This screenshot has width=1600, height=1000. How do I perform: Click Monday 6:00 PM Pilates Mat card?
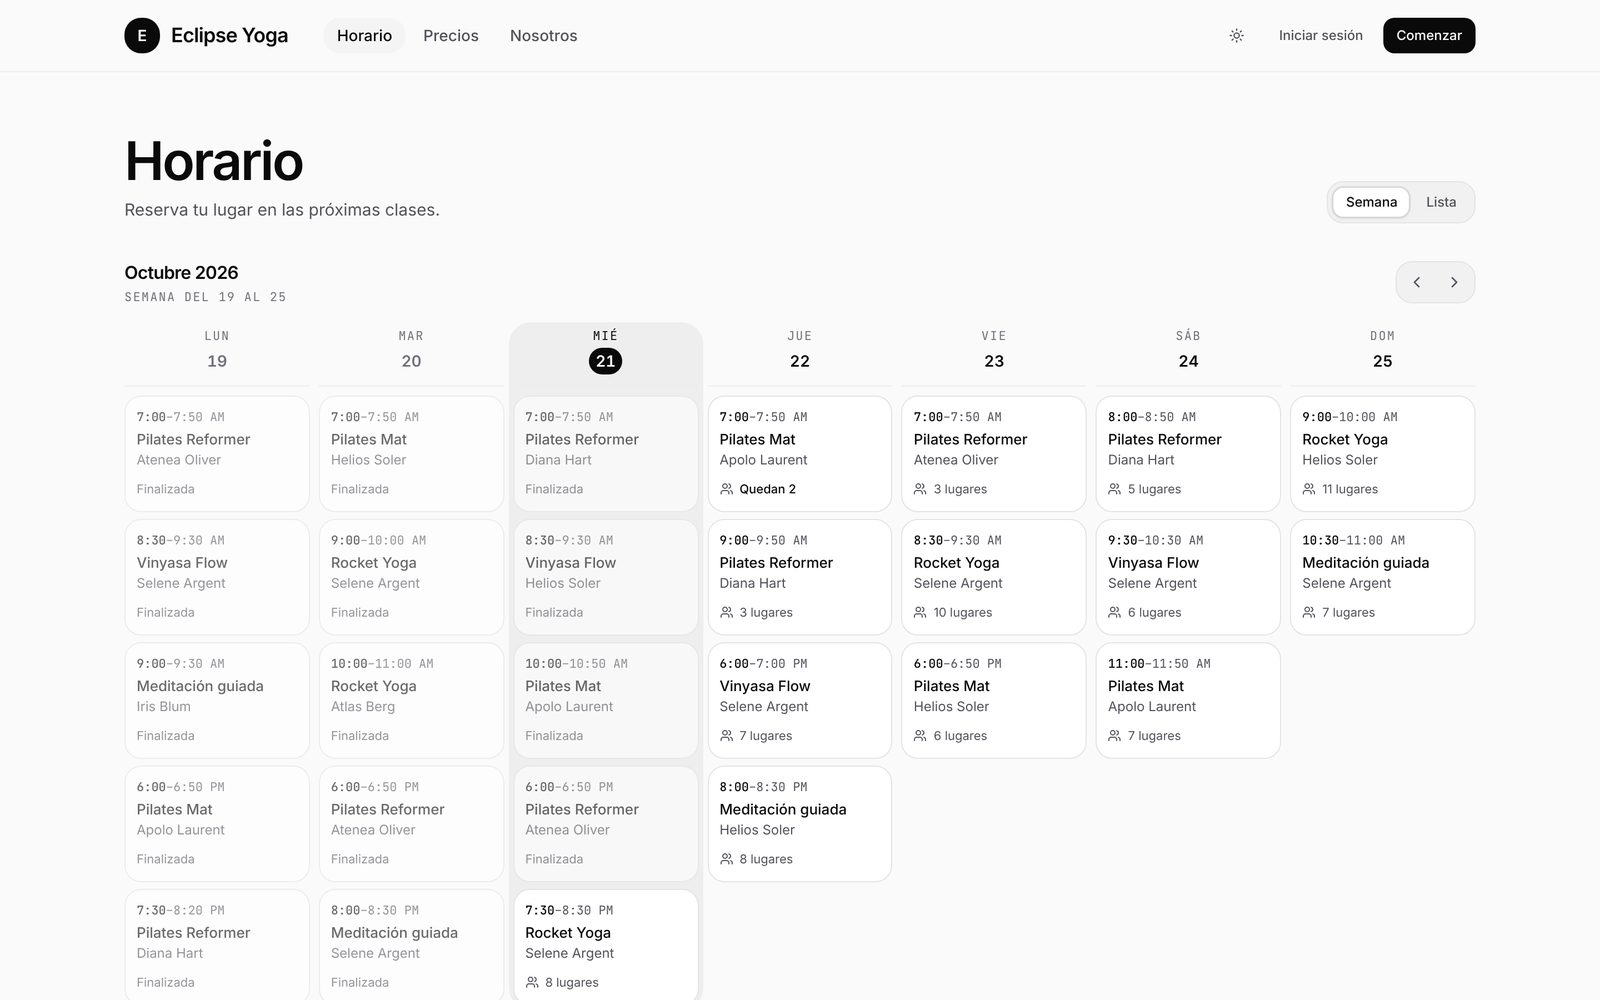(x=217, y=824)
